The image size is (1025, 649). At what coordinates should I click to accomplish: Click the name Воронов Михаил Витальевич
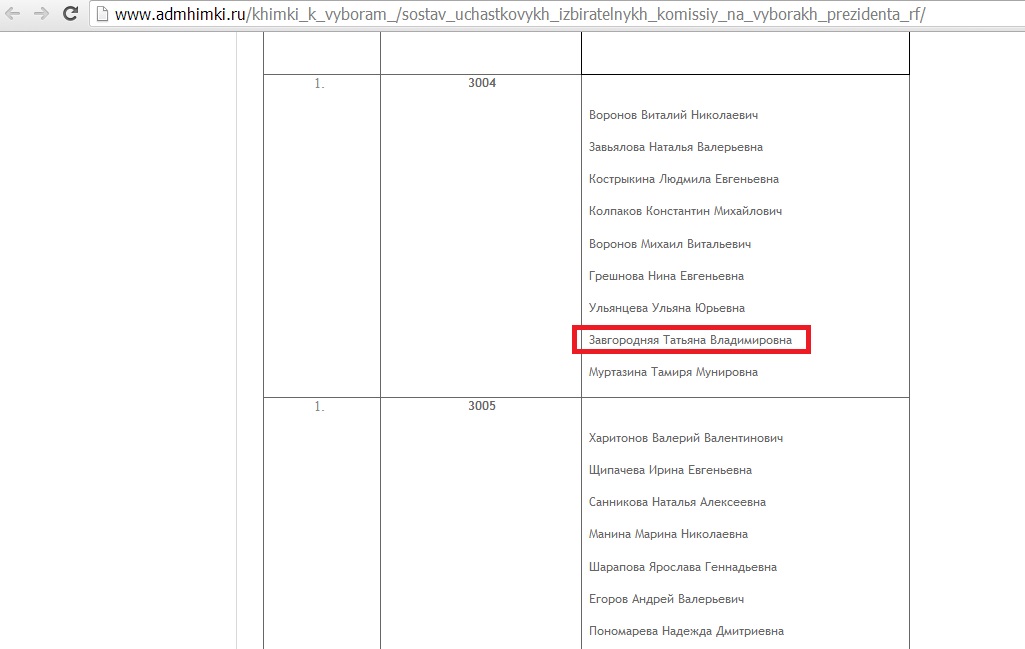(669, 244)
